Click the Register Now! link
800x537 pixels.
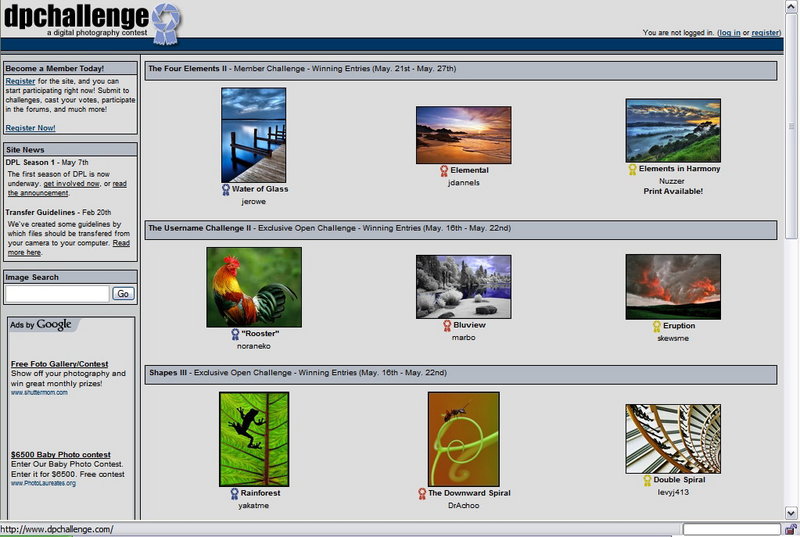coord(31,128)
